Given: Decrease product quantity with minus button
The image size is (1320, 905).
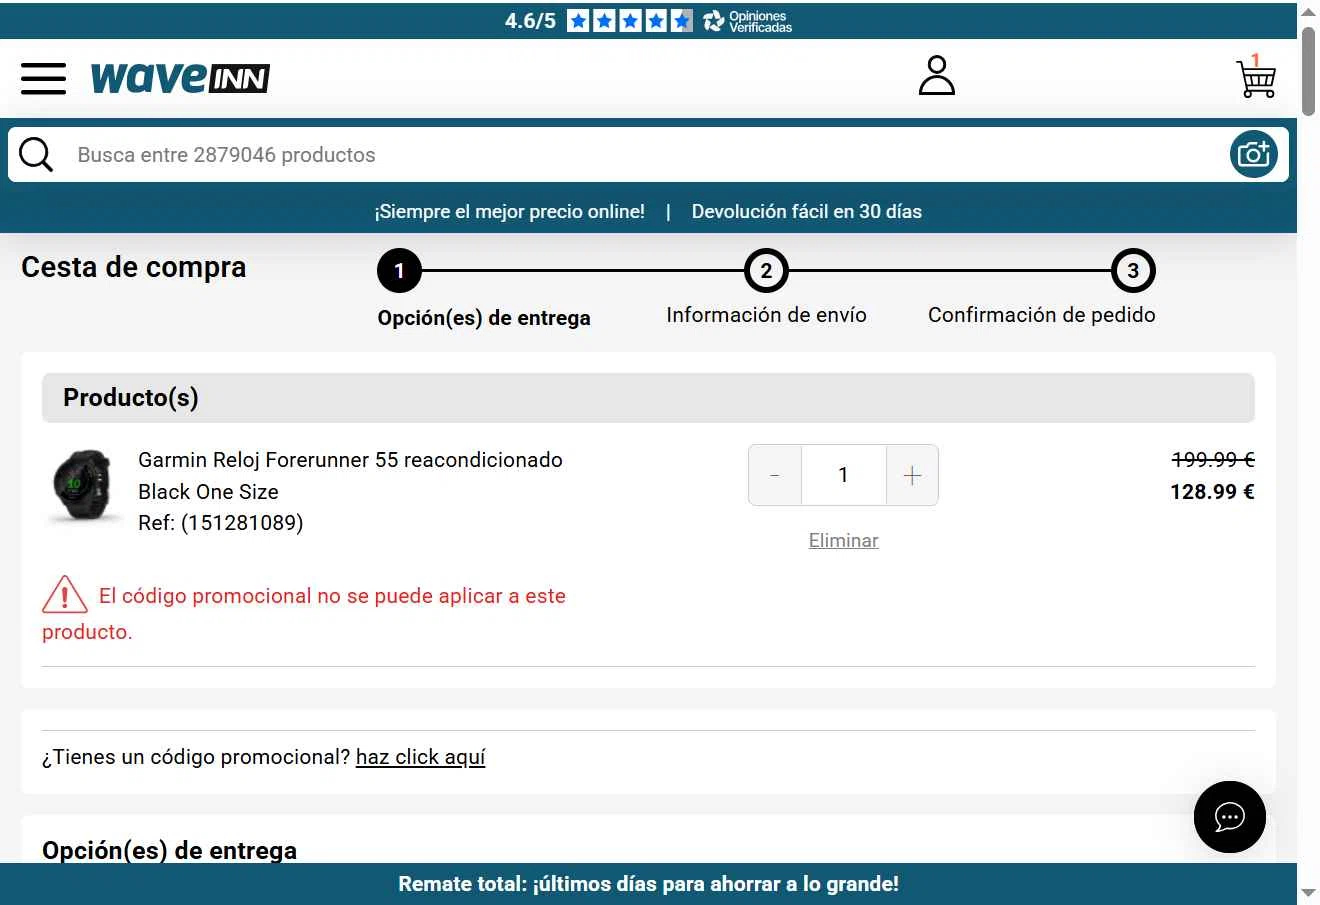Looking at the screenshot, I should click(775, 475).
